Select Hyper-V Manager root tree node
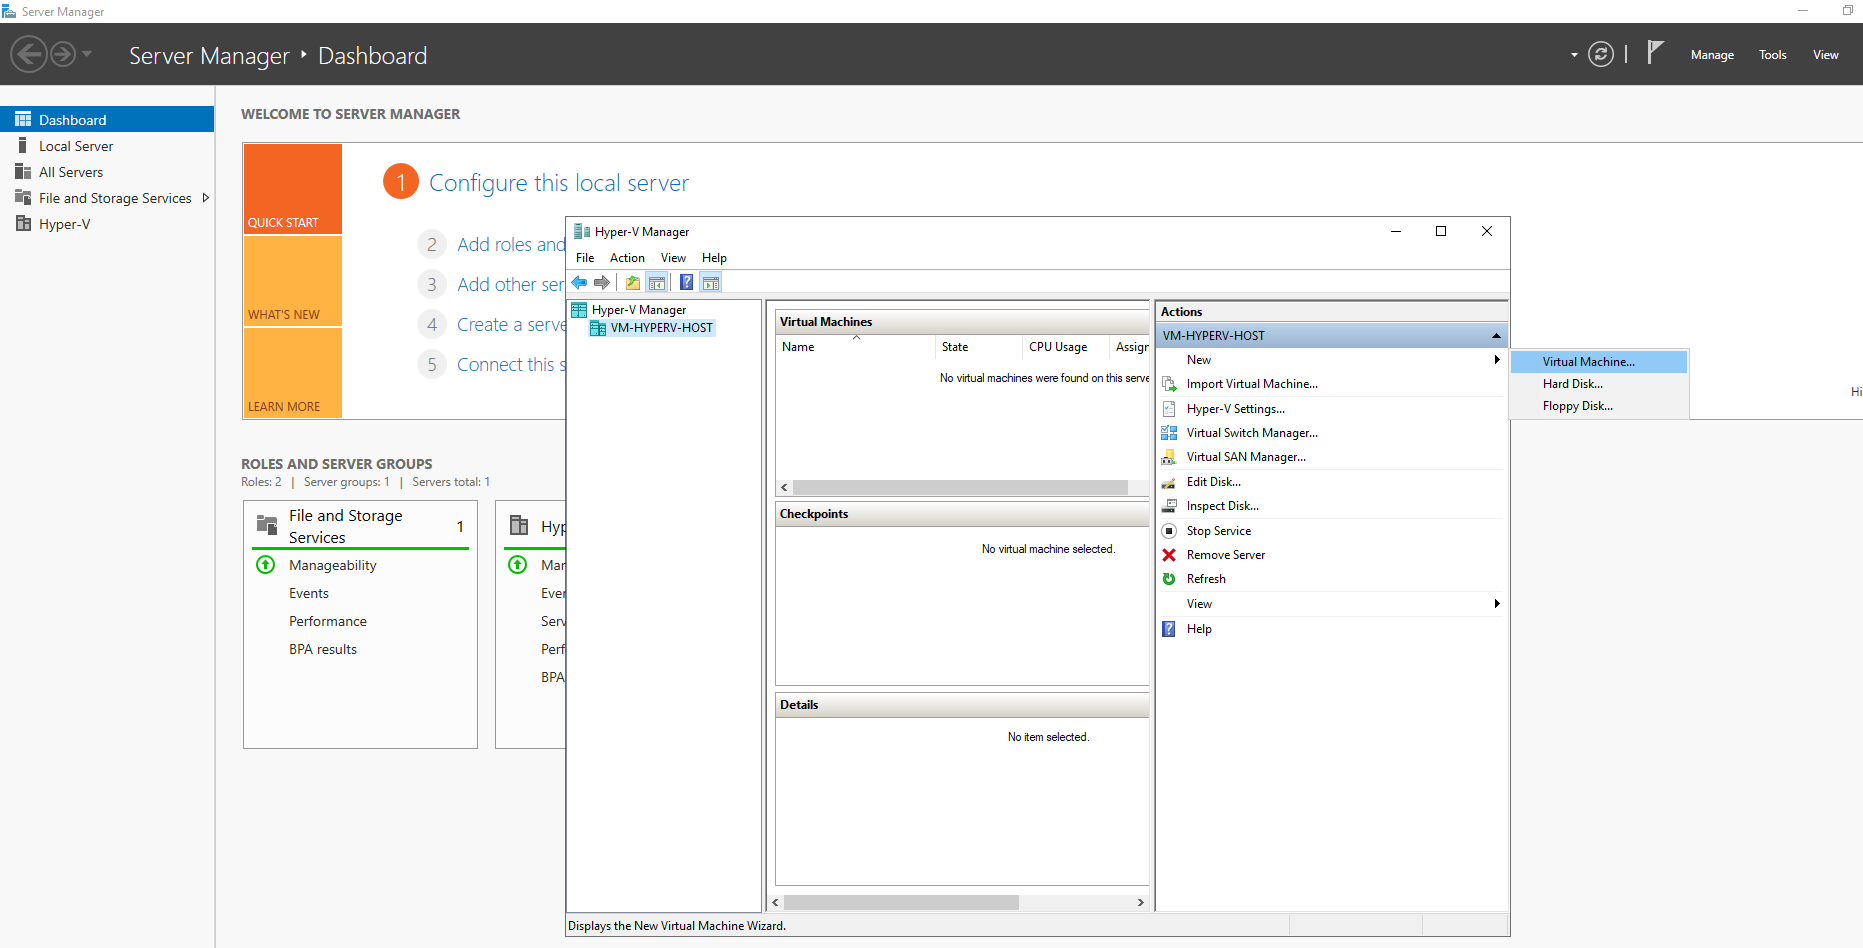 638,310
